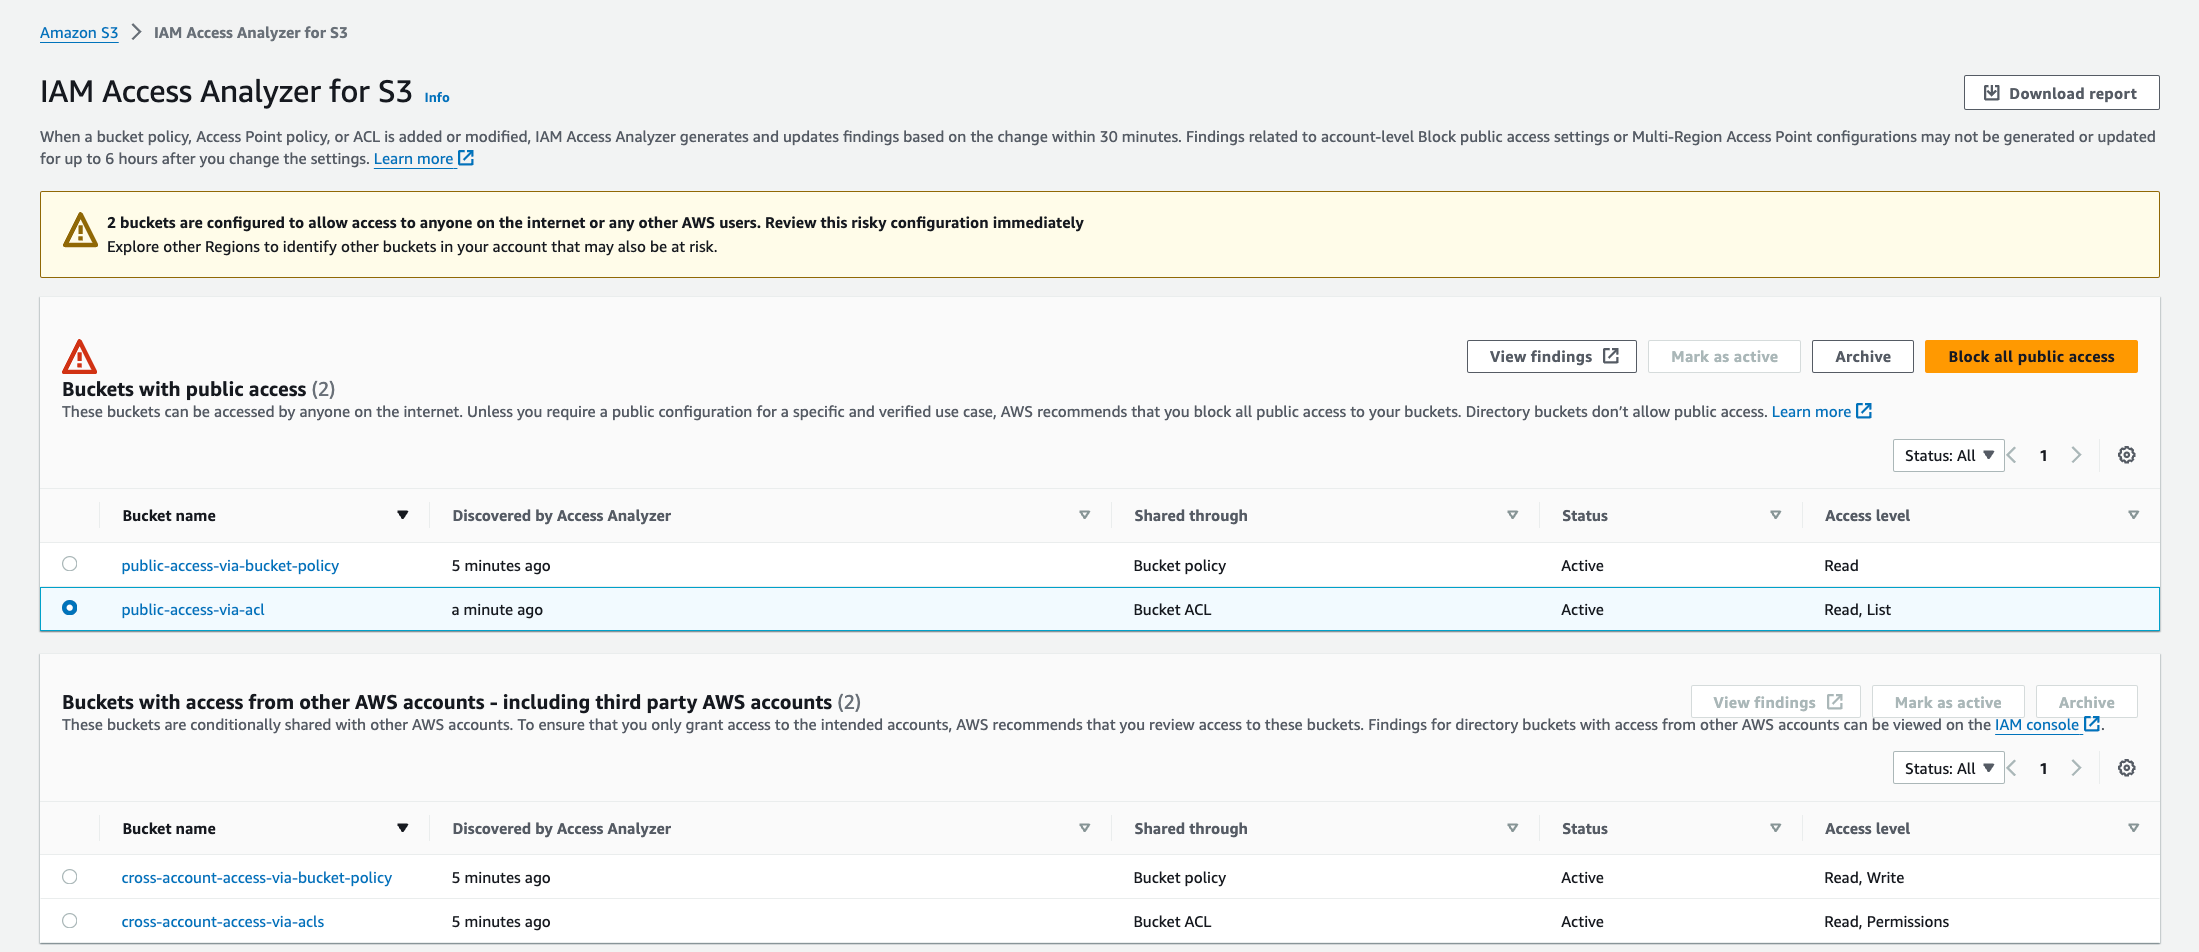
Task: Open the public-access-via-acl bucket link
Action: 192,609
